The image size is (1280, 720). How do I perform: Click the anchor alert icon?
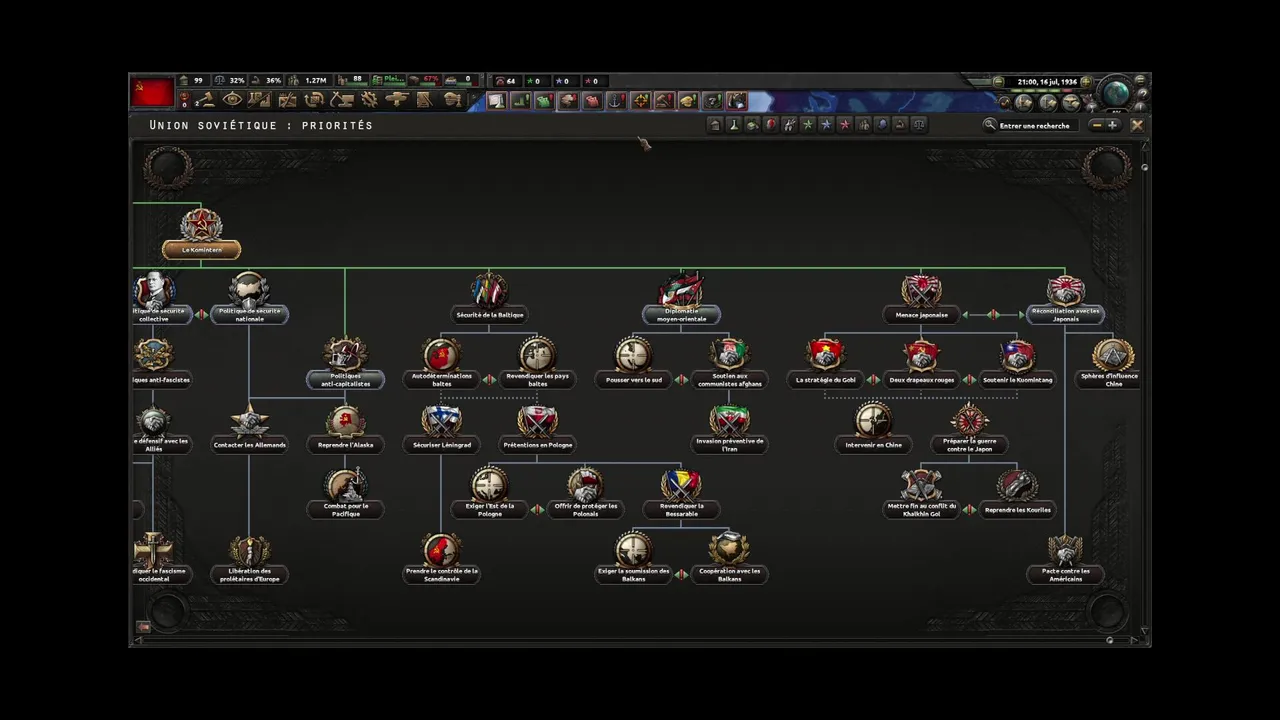[x=616, y=101]
